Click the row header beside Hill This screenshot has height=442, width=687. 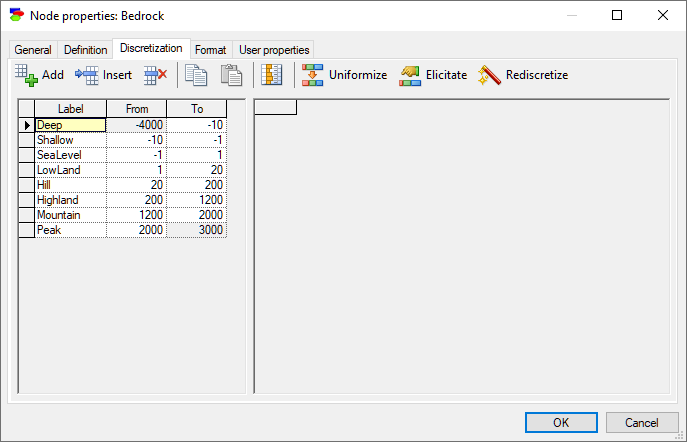click(x=27, y=185)
